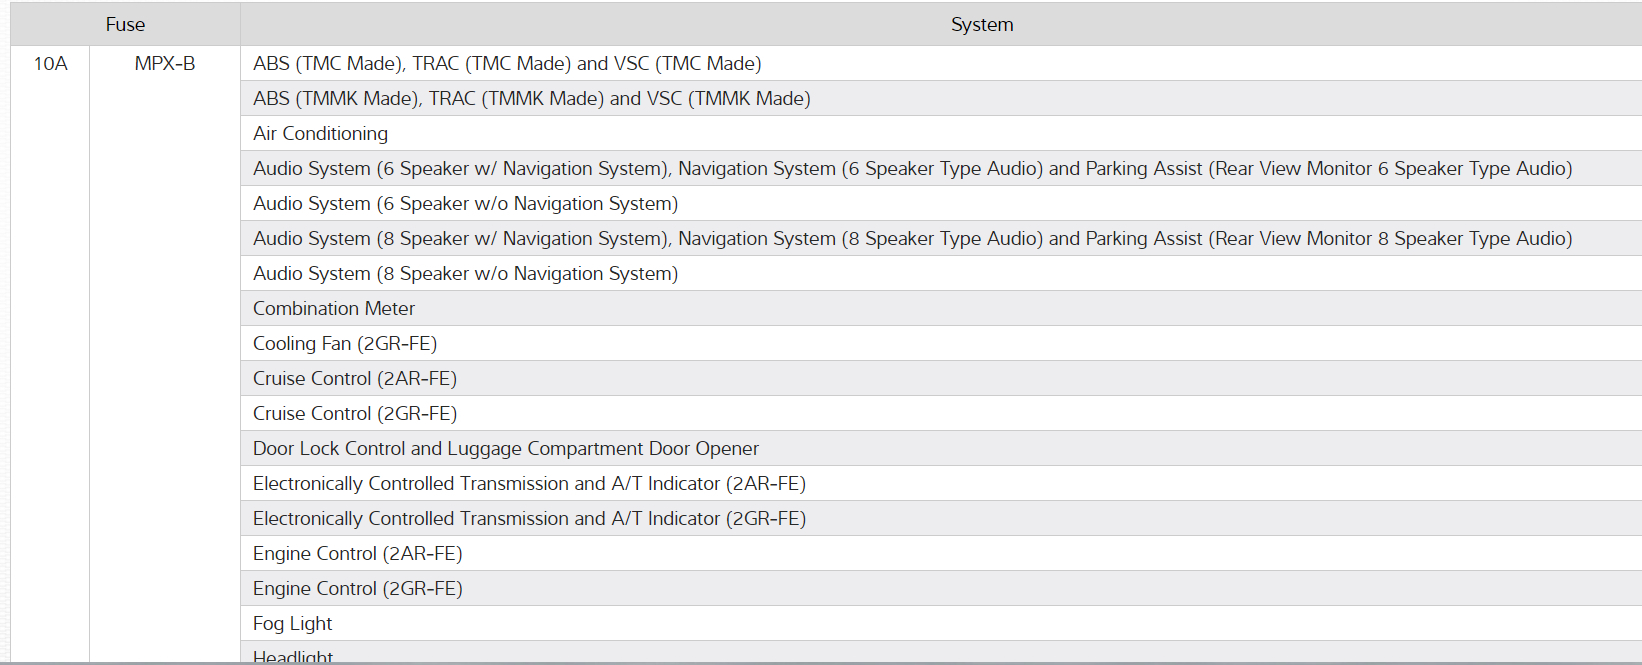Click the System column header

coord(981,24)
